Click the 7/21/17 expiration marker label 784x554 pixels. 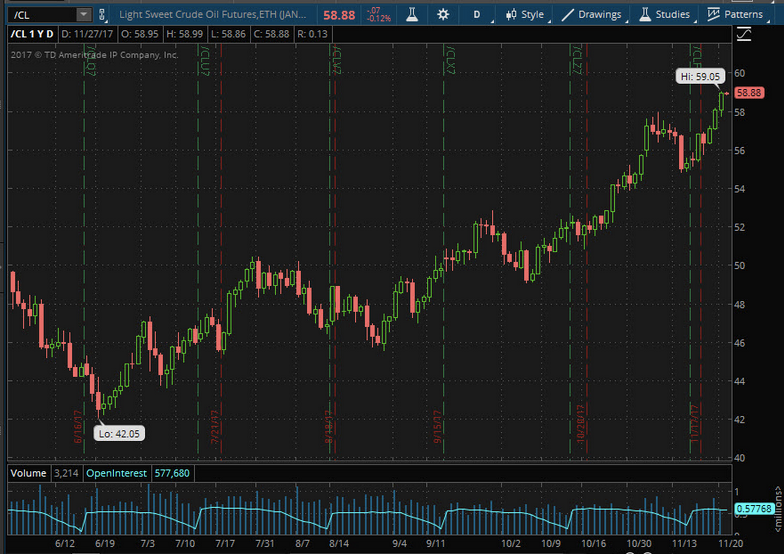tap(215, 426)
